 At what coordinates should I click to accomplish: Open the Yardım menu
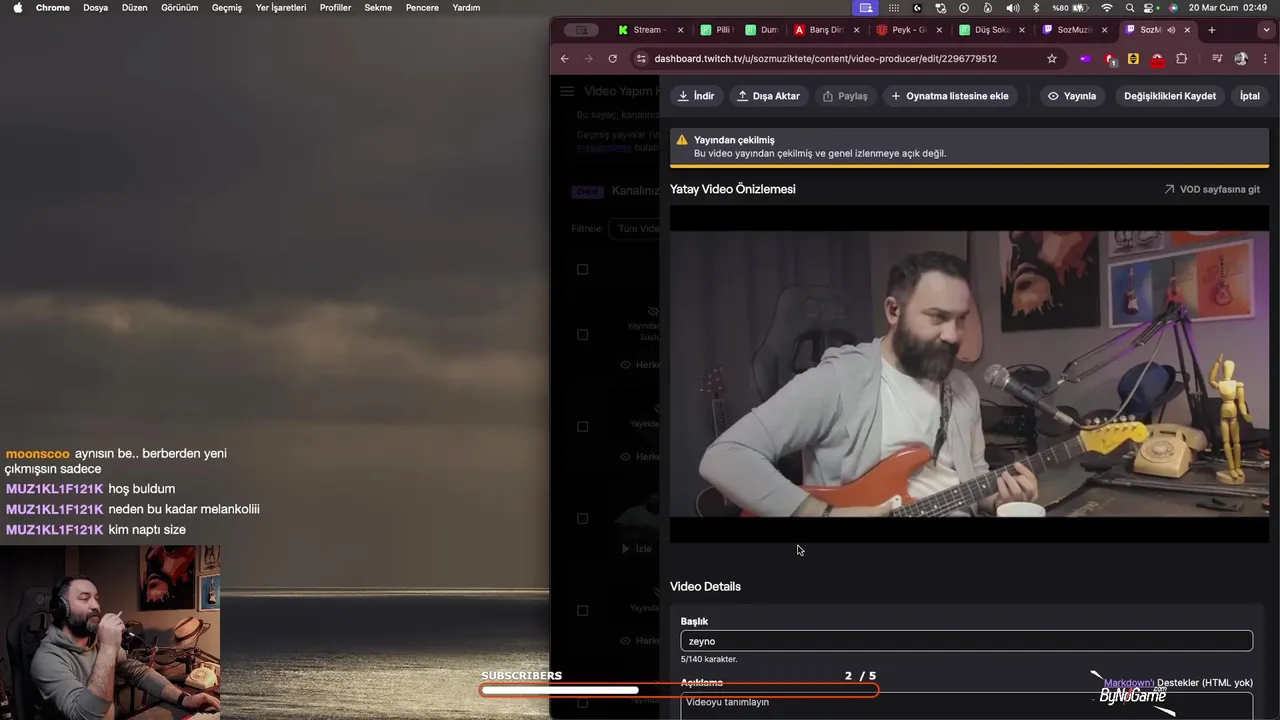[466, 8]
